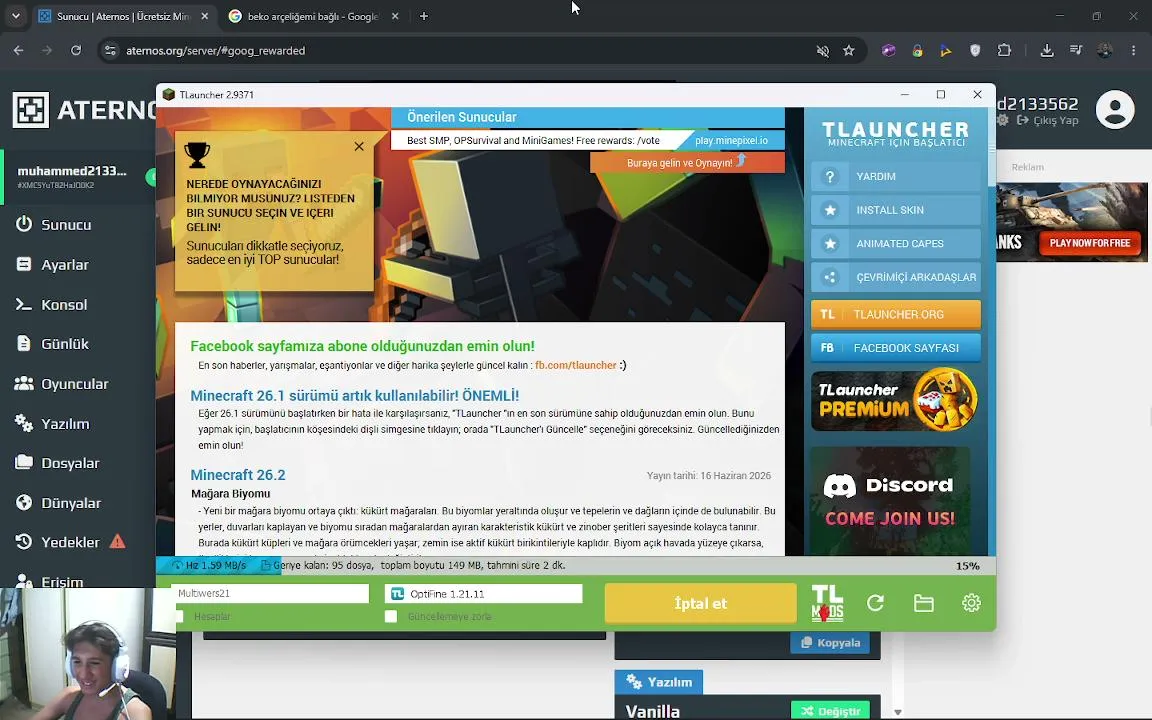Switch to the beko arçeliğemi Google tab
Screen dimensions: 1152x720
point(314,16)
